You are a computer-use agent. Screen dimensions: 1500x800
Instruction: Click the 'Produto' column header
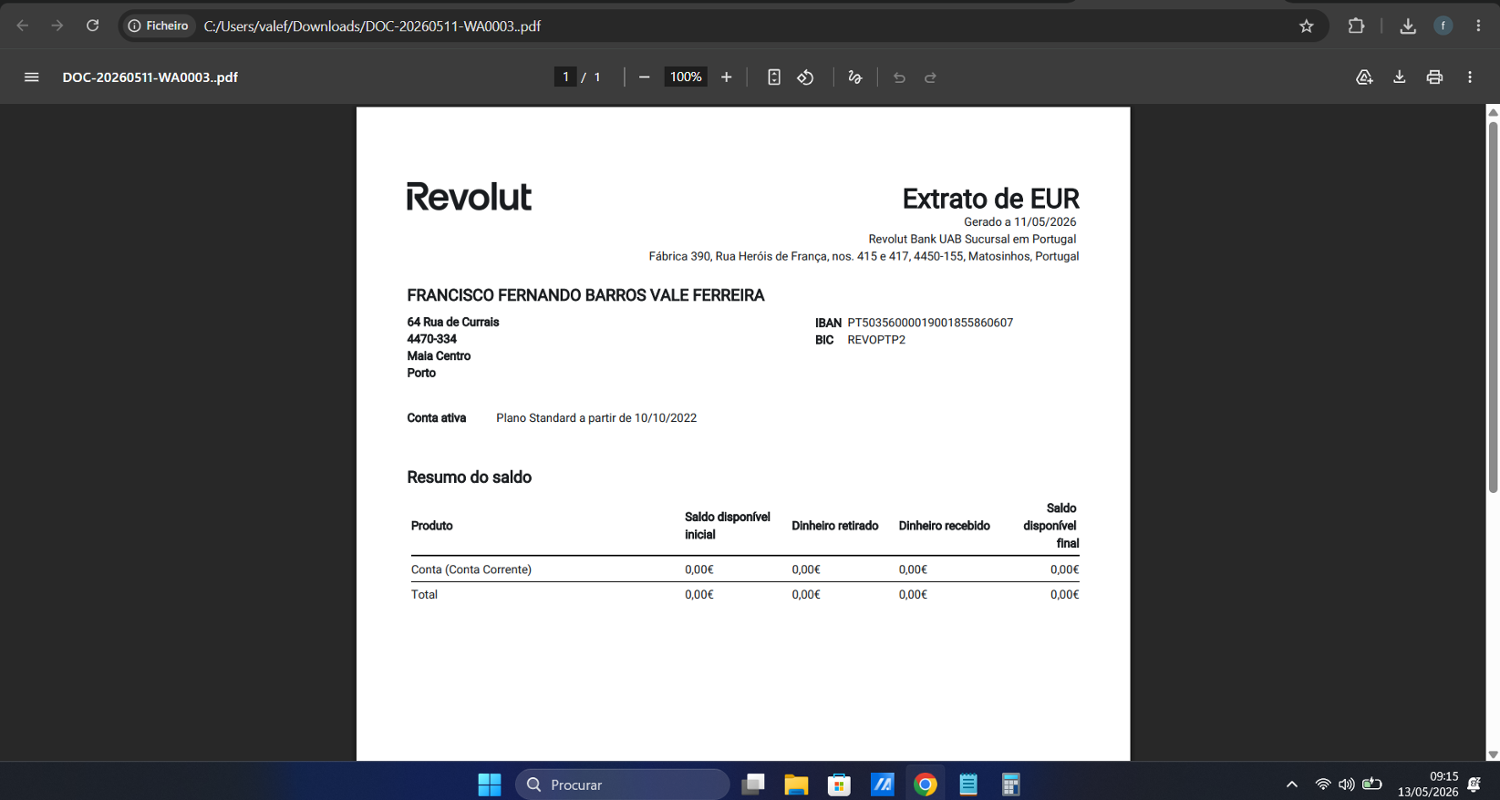pos(432,526)
